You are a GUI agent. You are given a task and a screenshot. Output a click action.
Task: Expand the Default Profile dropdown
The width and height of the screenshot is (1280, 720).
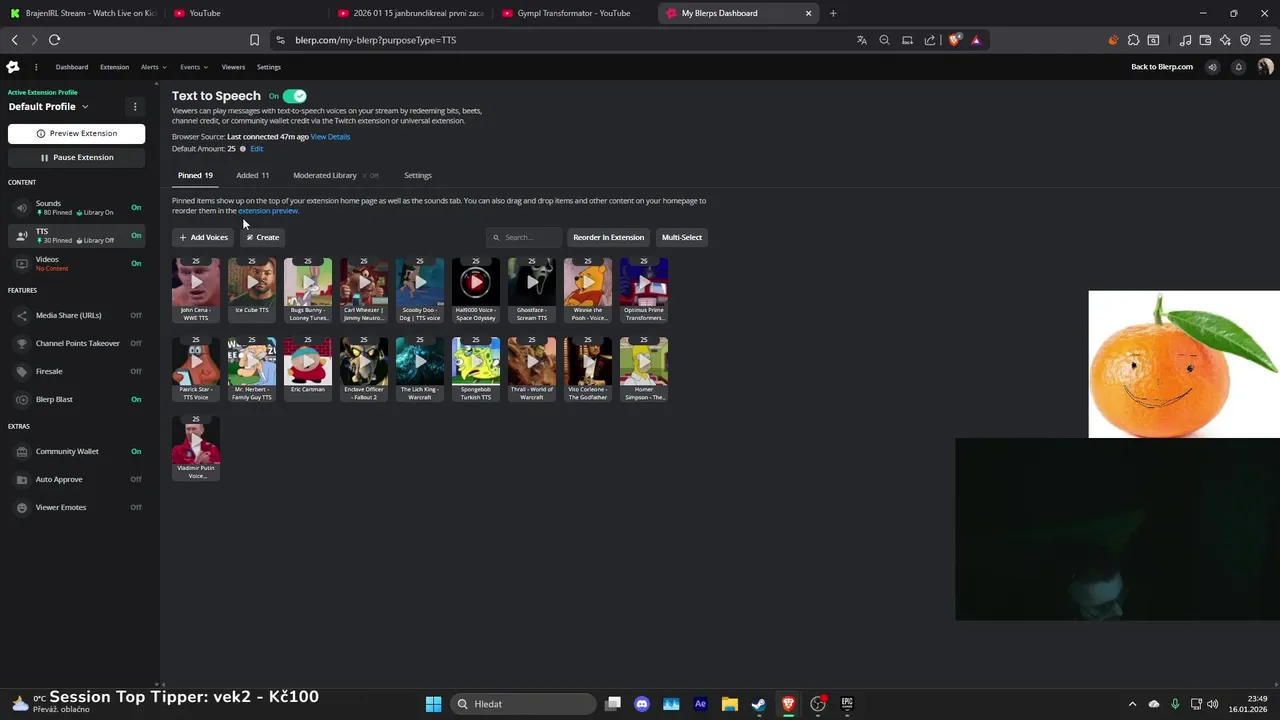click(x=48, y=106)
